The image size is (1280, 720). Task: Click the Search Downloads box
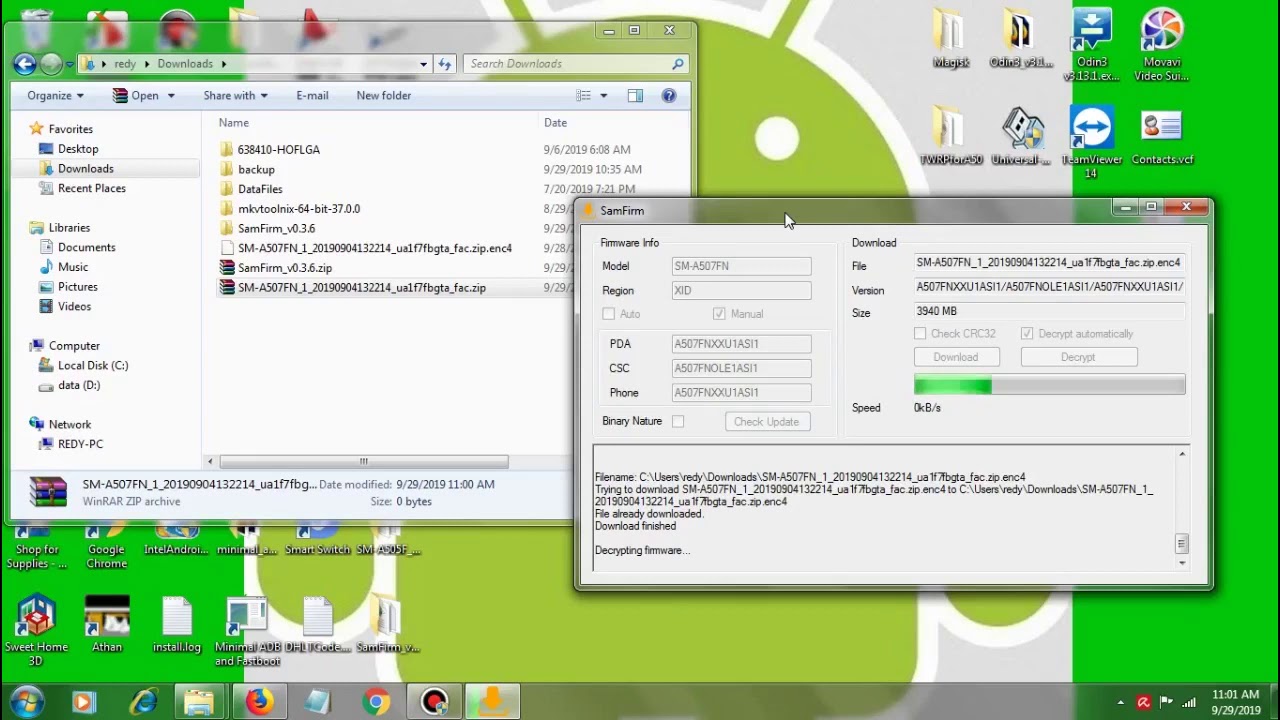pyautogui.click(x=576, y=64)
